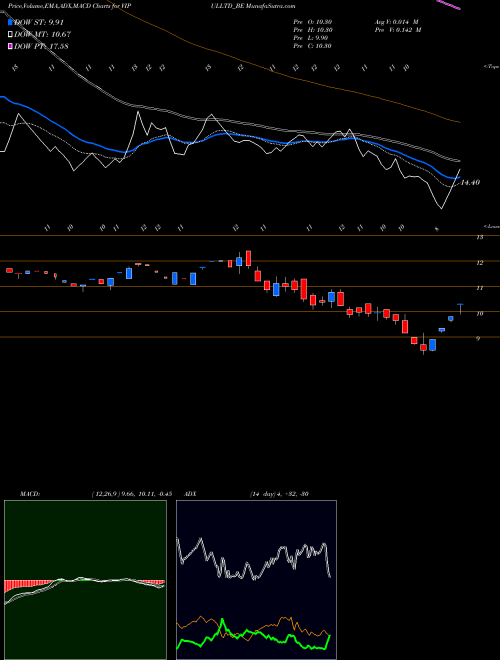Click the magenta DOW PT legend swatch
Viewport: 500px width, 660px height.
pos(10,46)
